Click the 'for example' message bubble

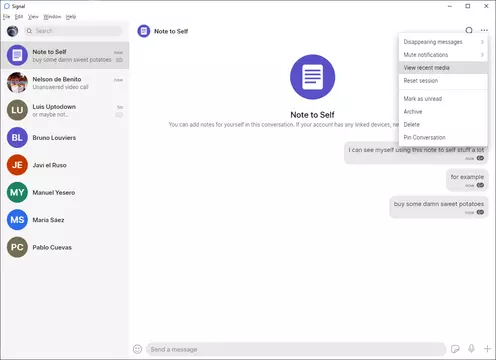[467, 180]
